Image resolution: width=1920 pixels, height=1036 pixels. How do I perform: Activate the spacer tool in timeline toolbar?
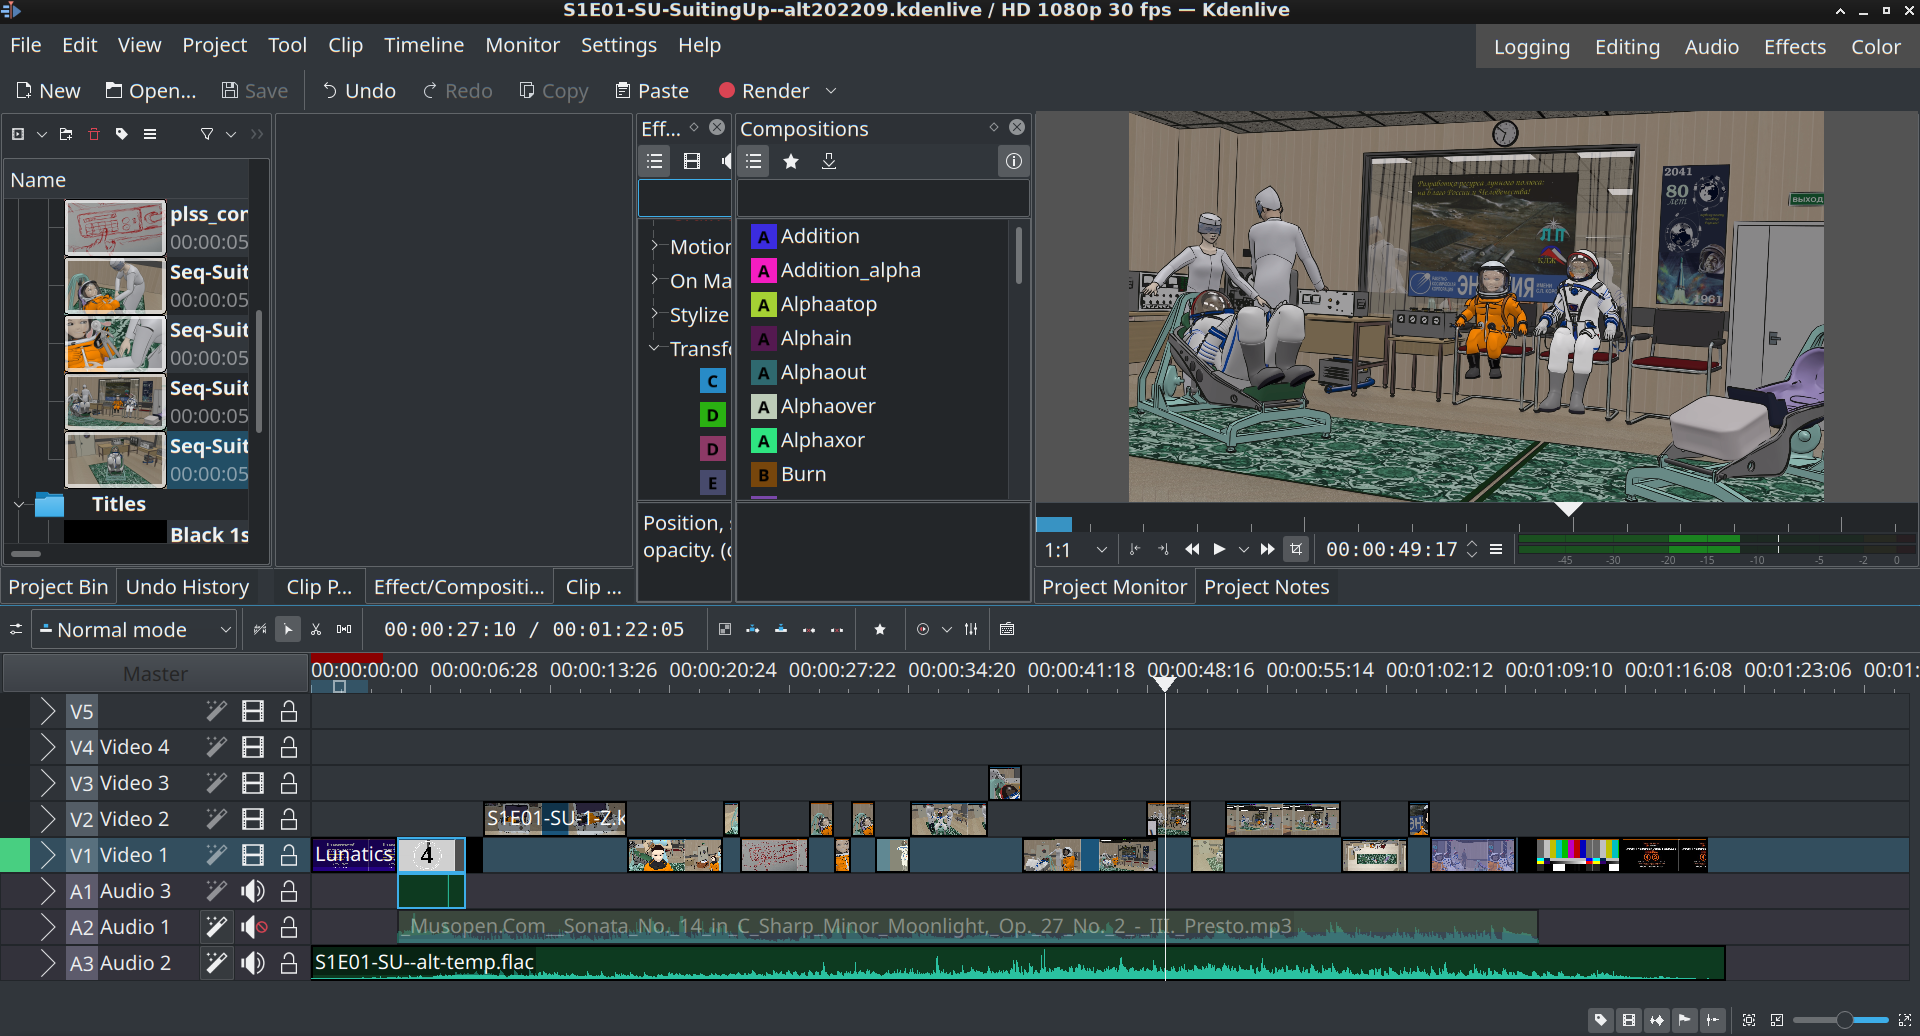coord(344,629)
